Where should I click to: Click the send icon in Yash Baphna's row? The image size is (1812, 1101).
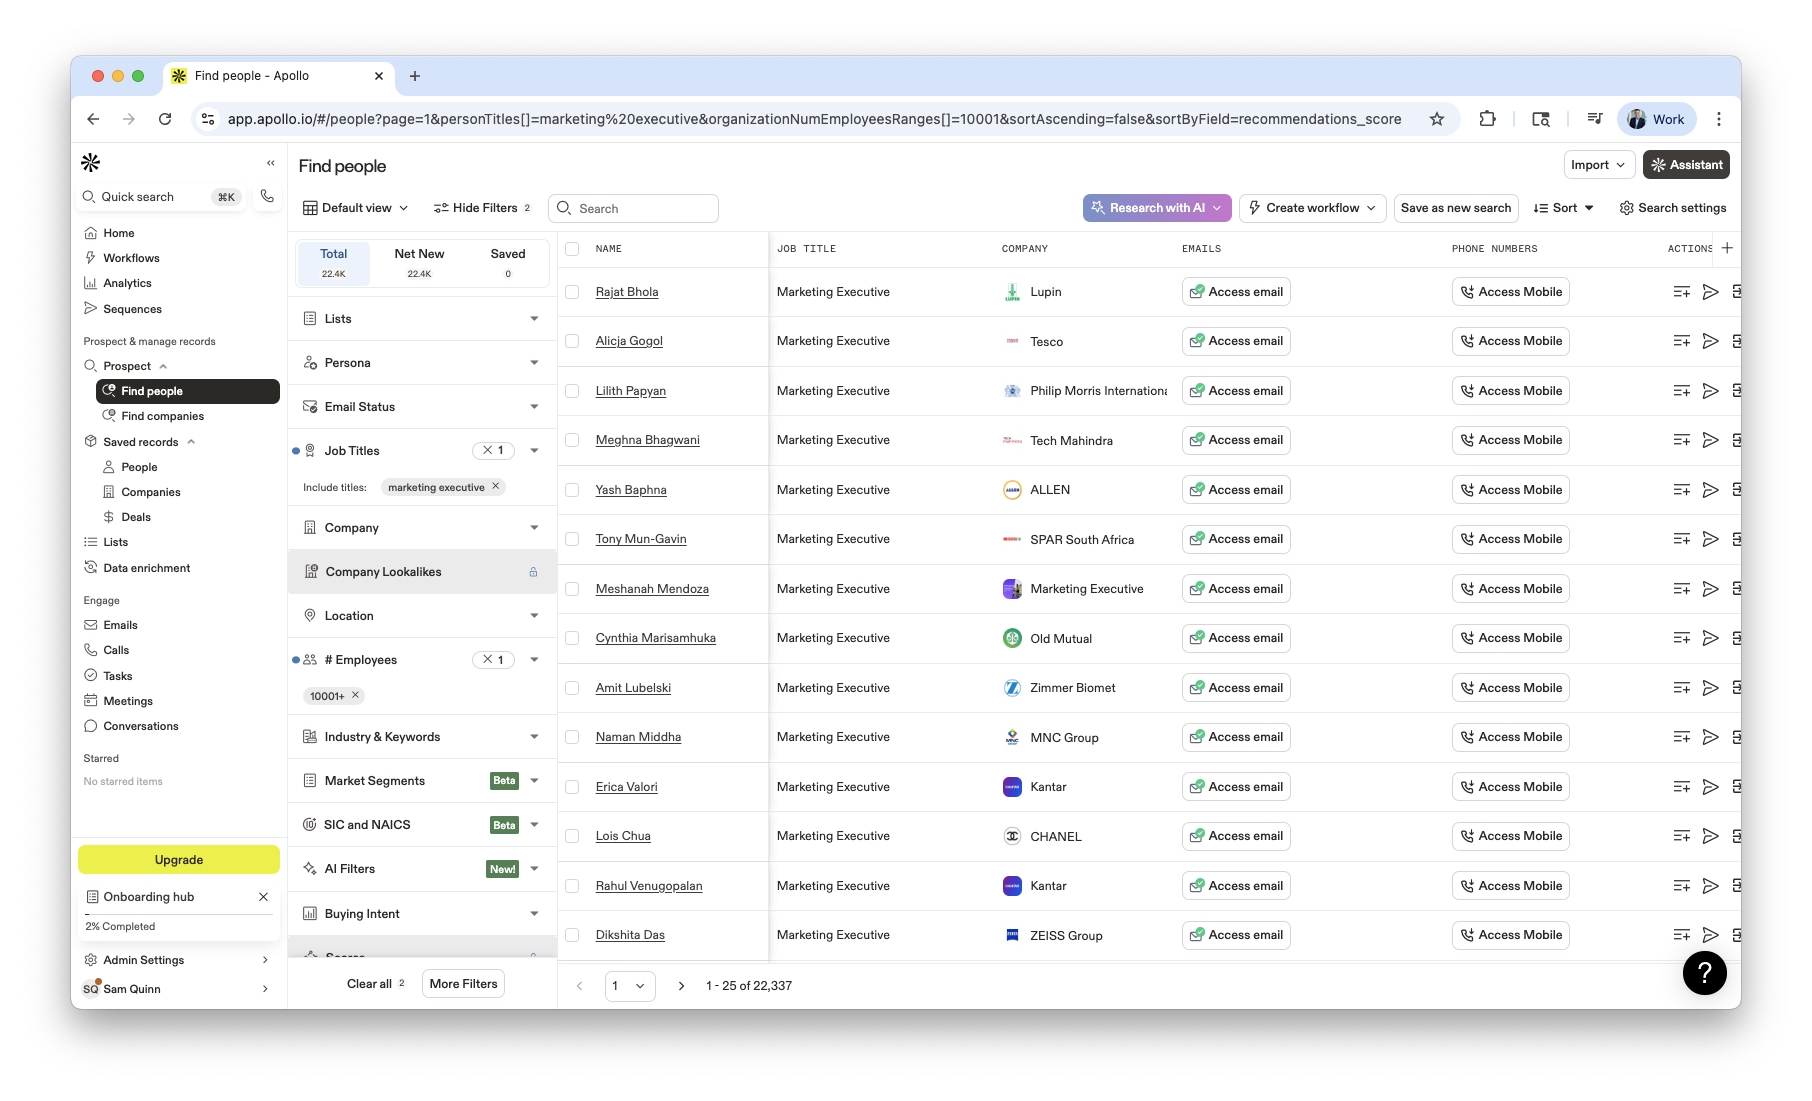point(1711,490)
